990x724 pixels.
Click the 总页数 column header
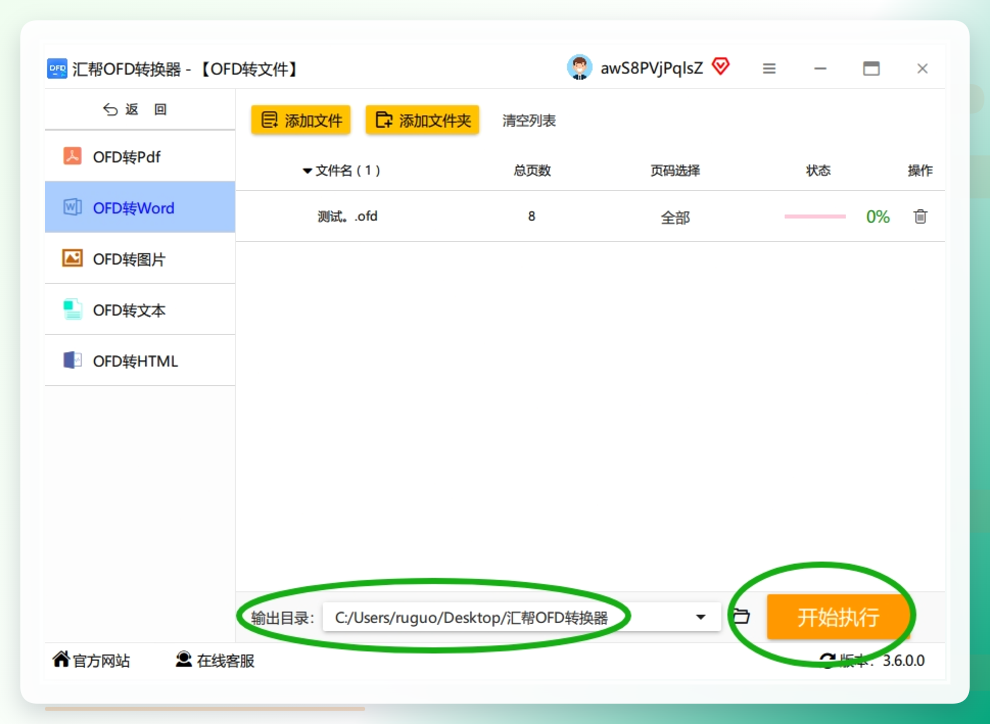coord(532,170)
